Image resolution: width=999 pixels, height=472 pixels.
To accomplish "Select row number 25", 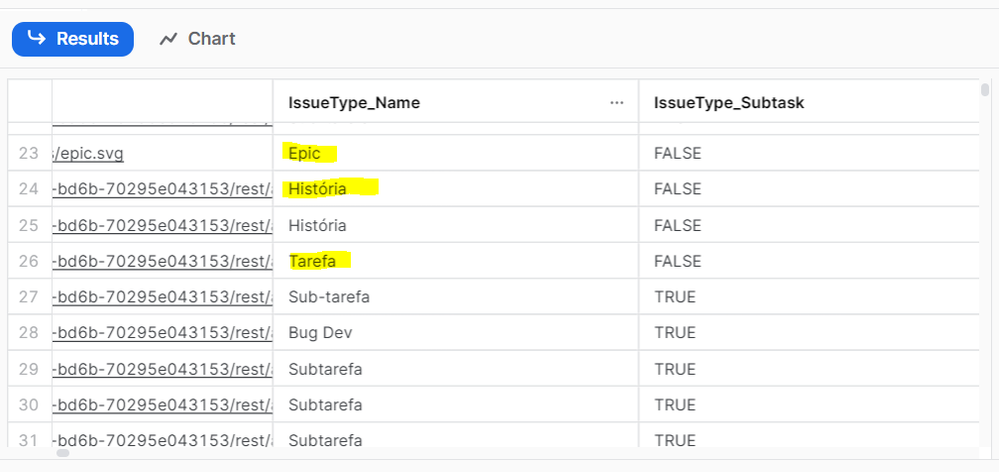I will [29, 225].
